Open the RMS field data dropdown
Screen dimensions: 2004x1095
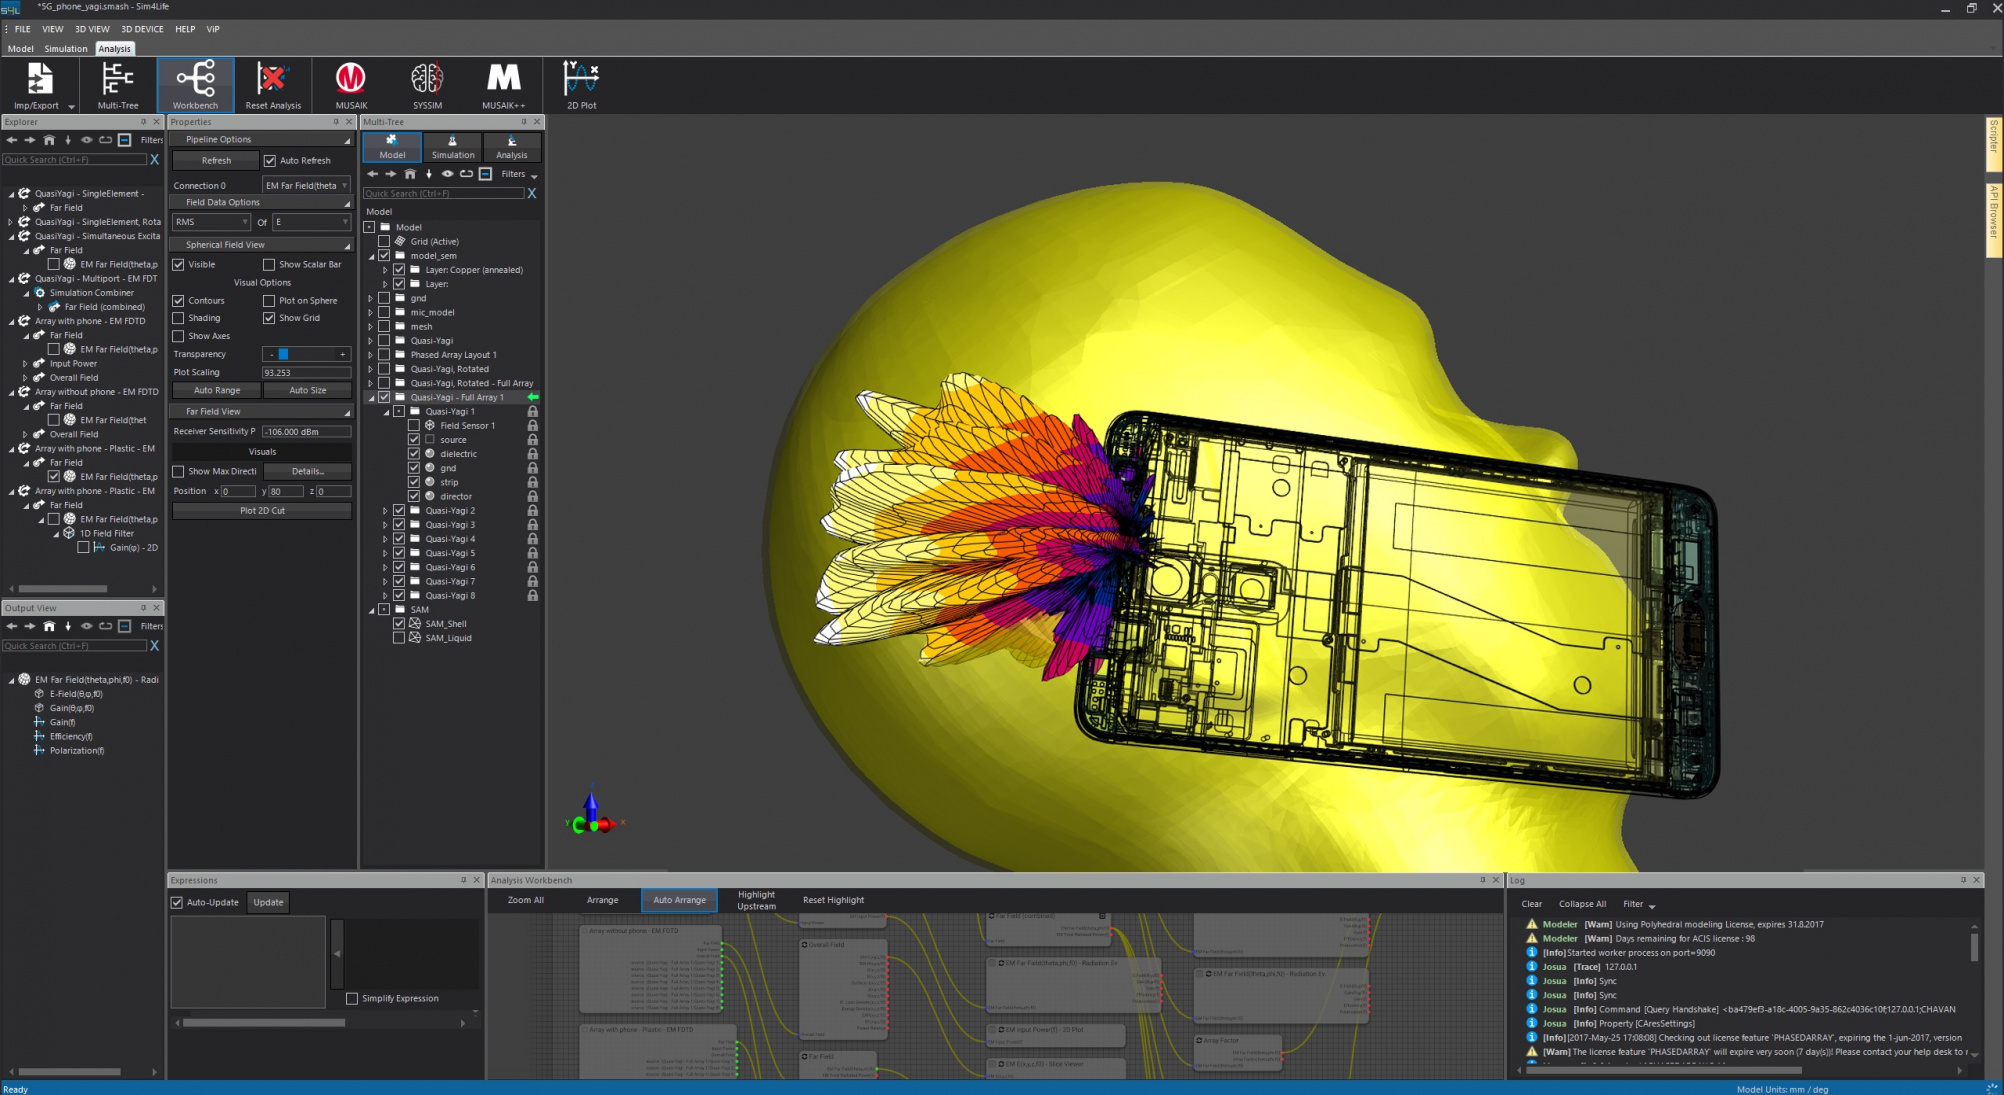click(211, 222)
